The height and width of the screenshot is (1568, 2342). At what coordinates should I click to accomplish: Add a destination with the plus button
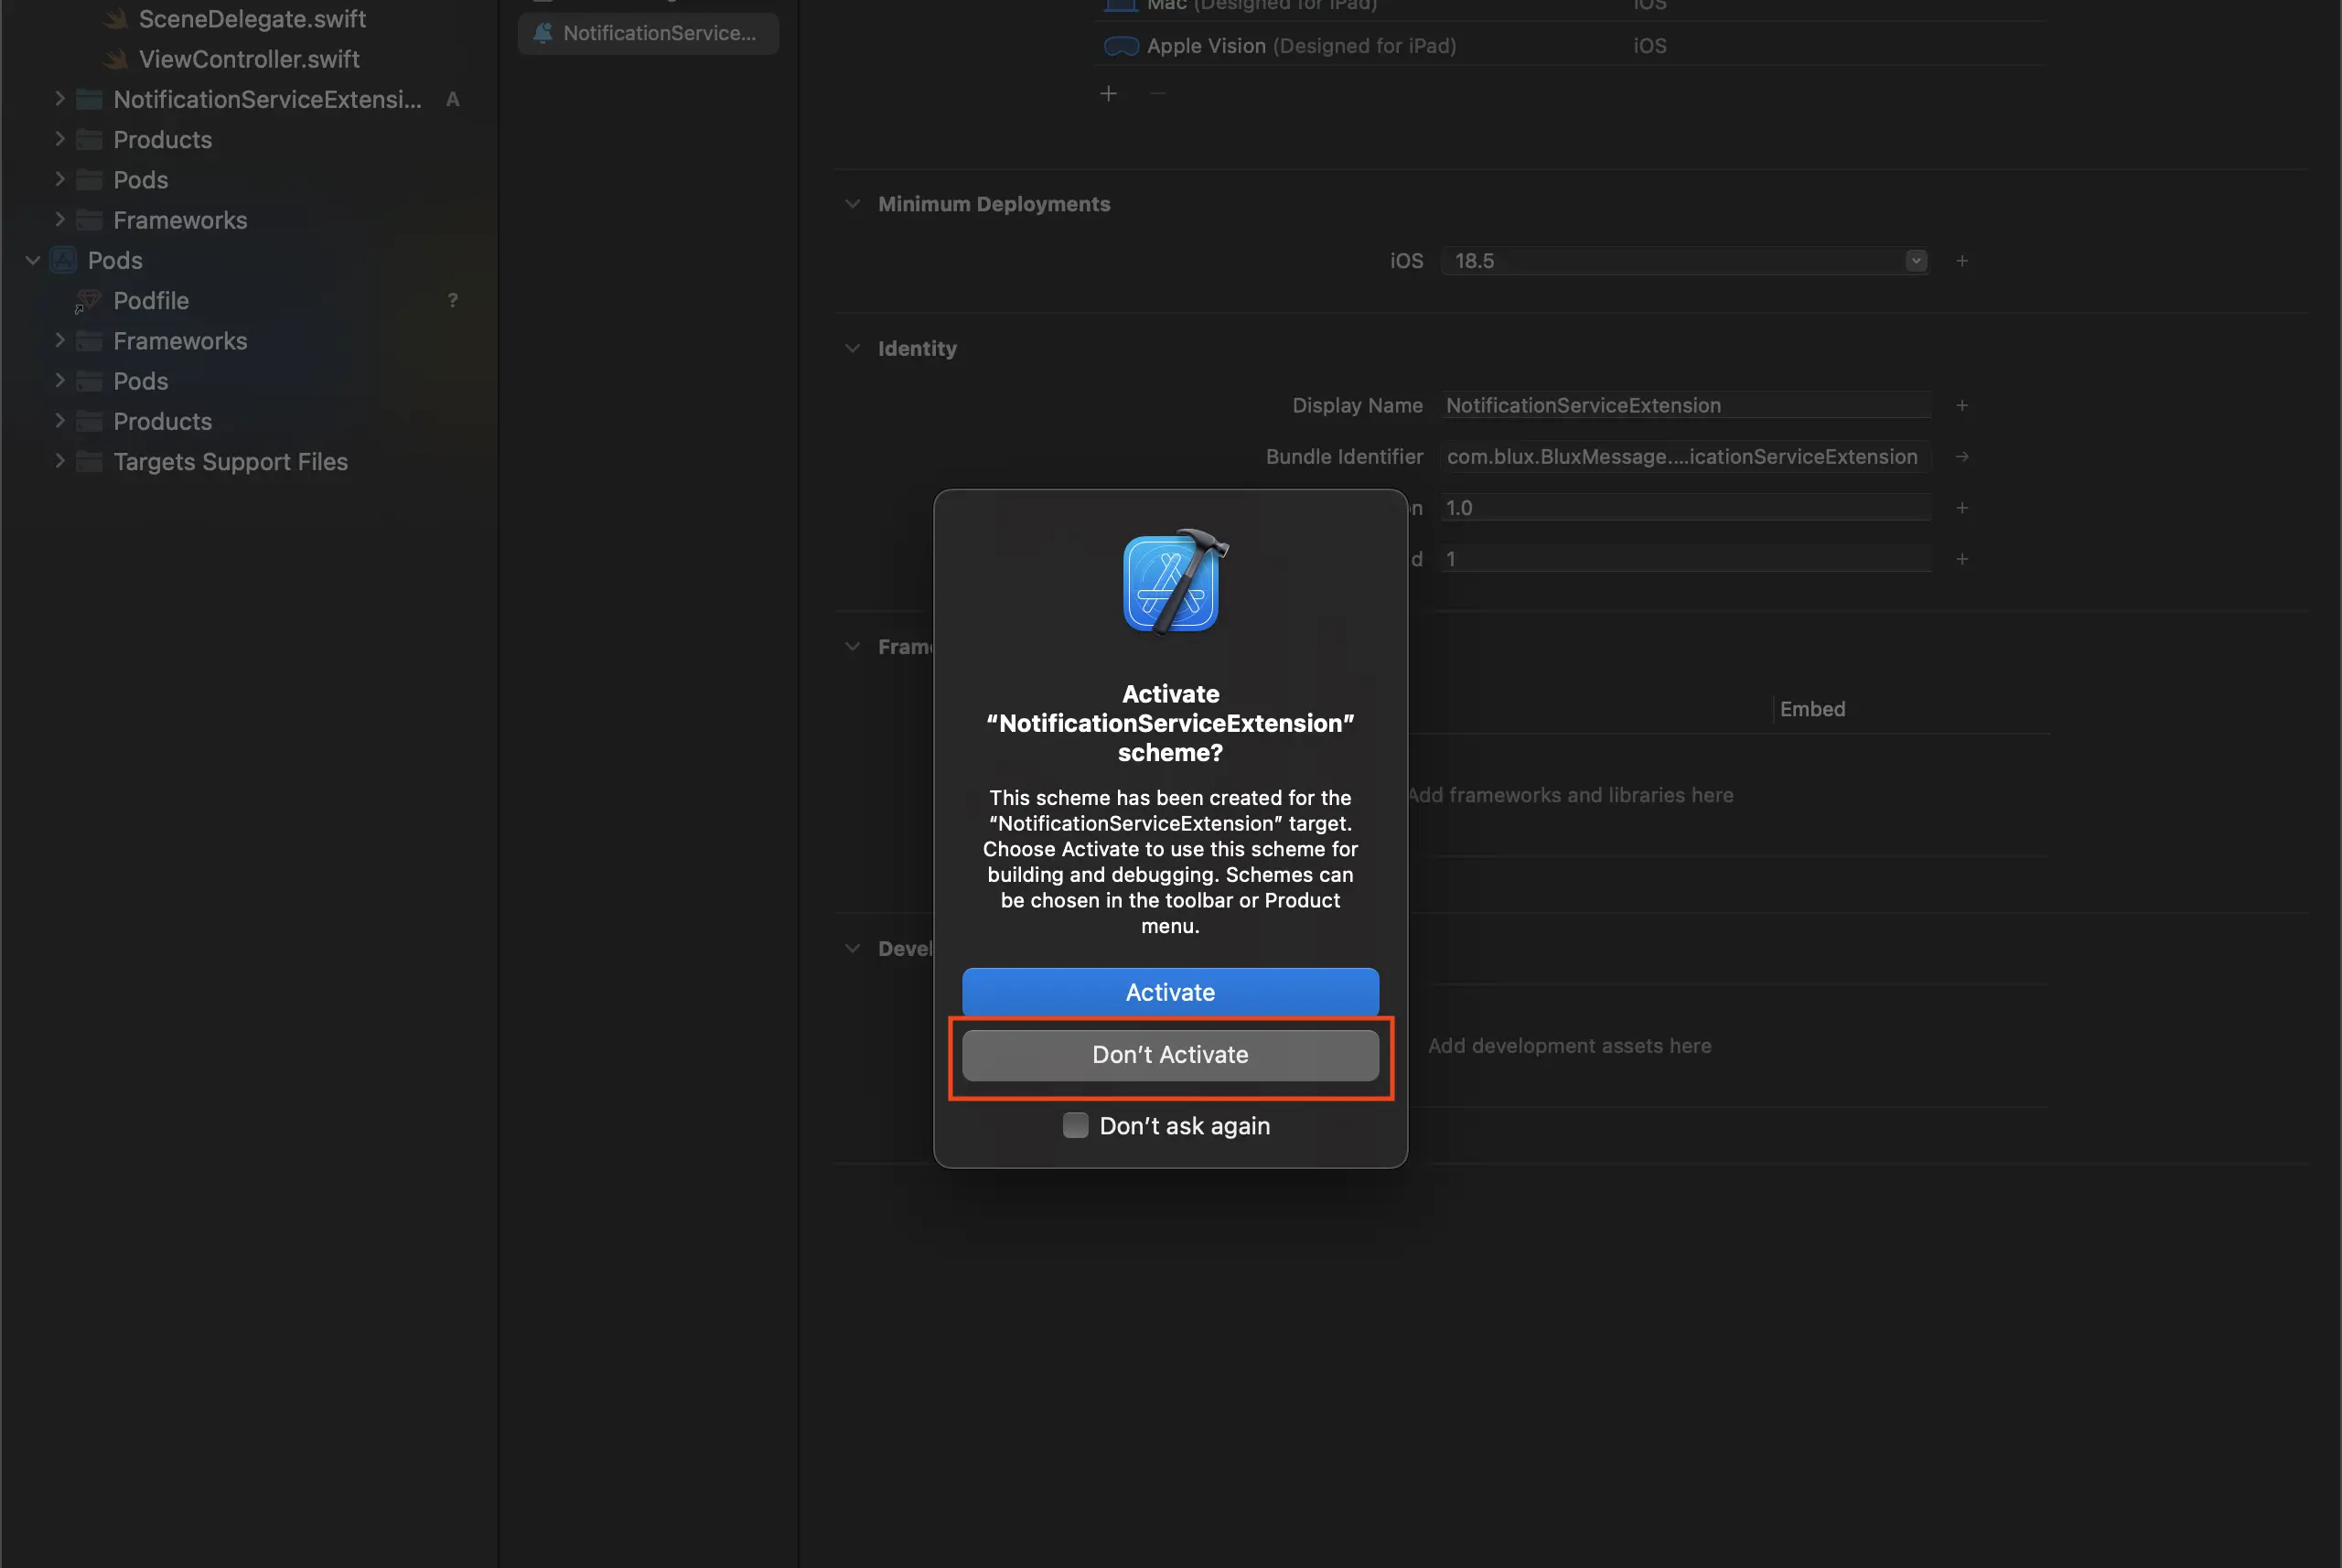pos(1108,93)
